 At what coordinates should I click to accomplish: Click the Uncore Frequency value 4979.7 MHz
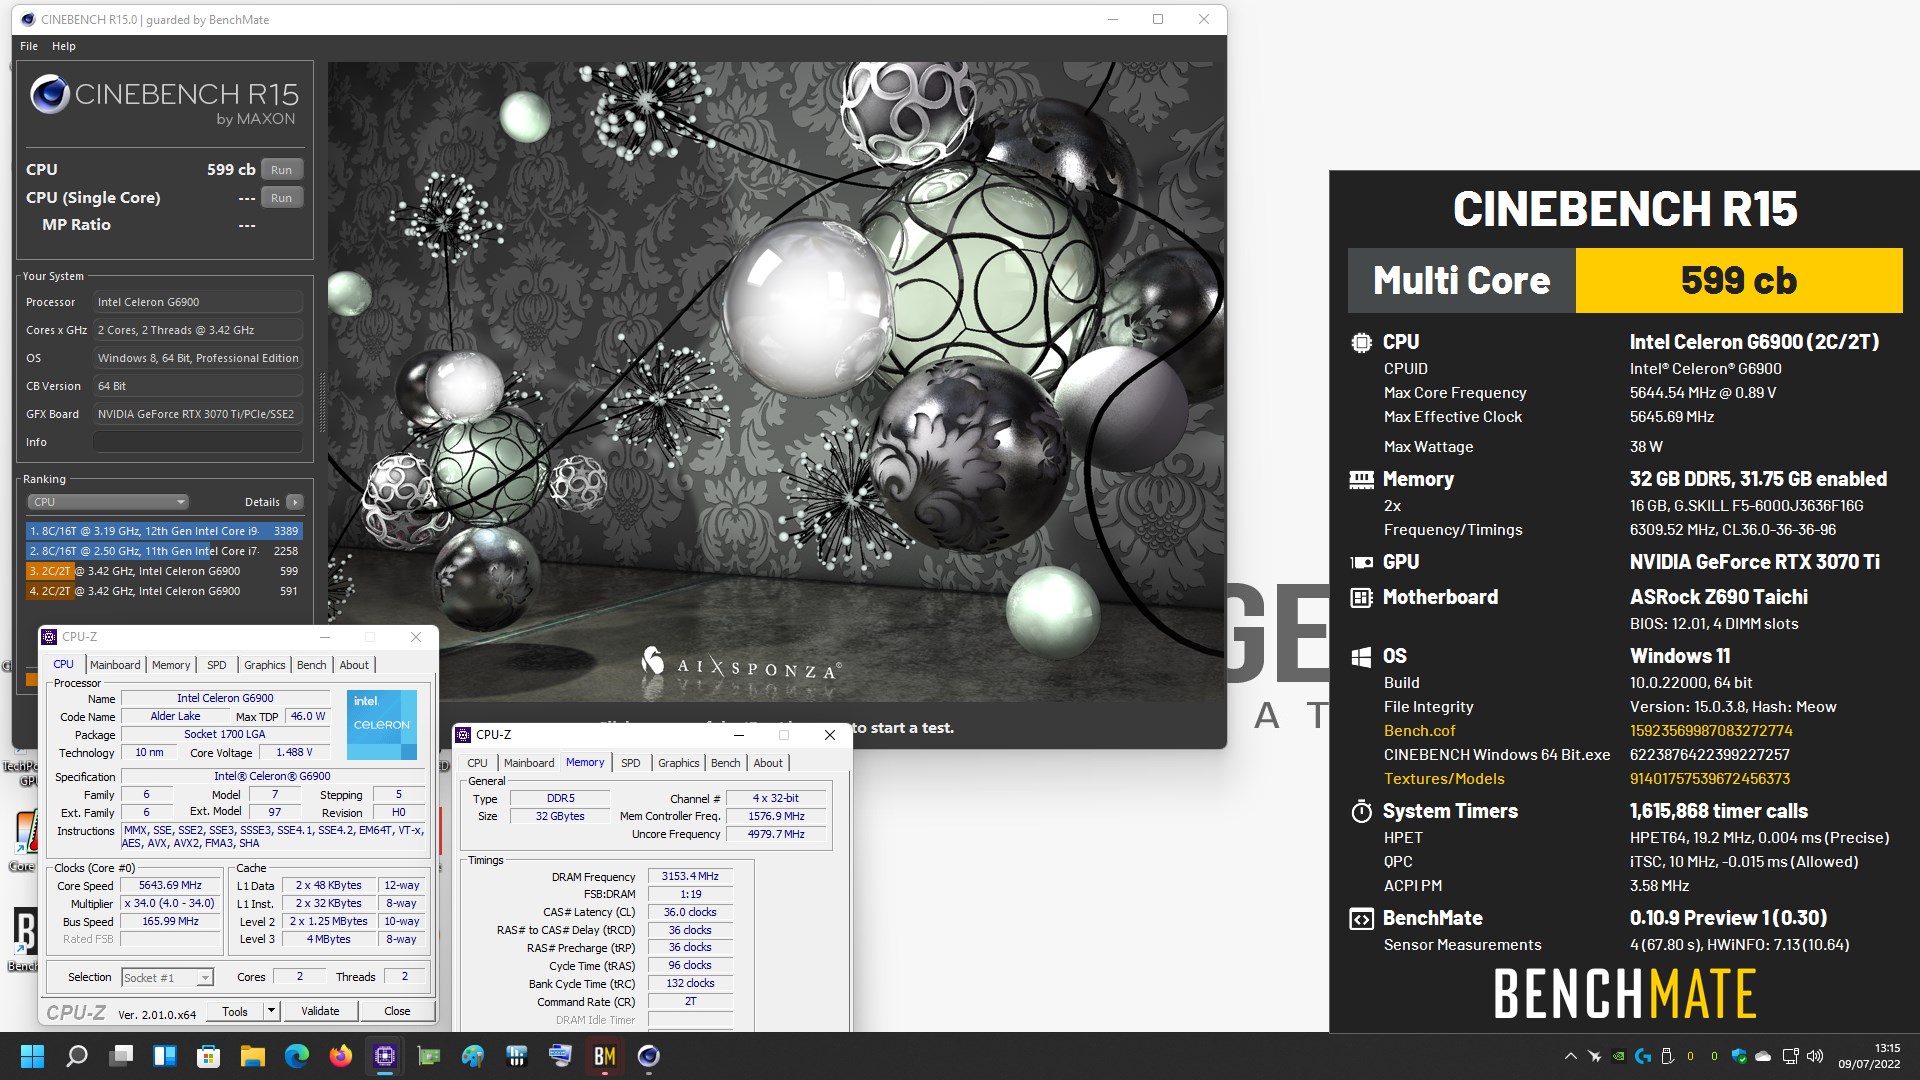coord(776,834)
